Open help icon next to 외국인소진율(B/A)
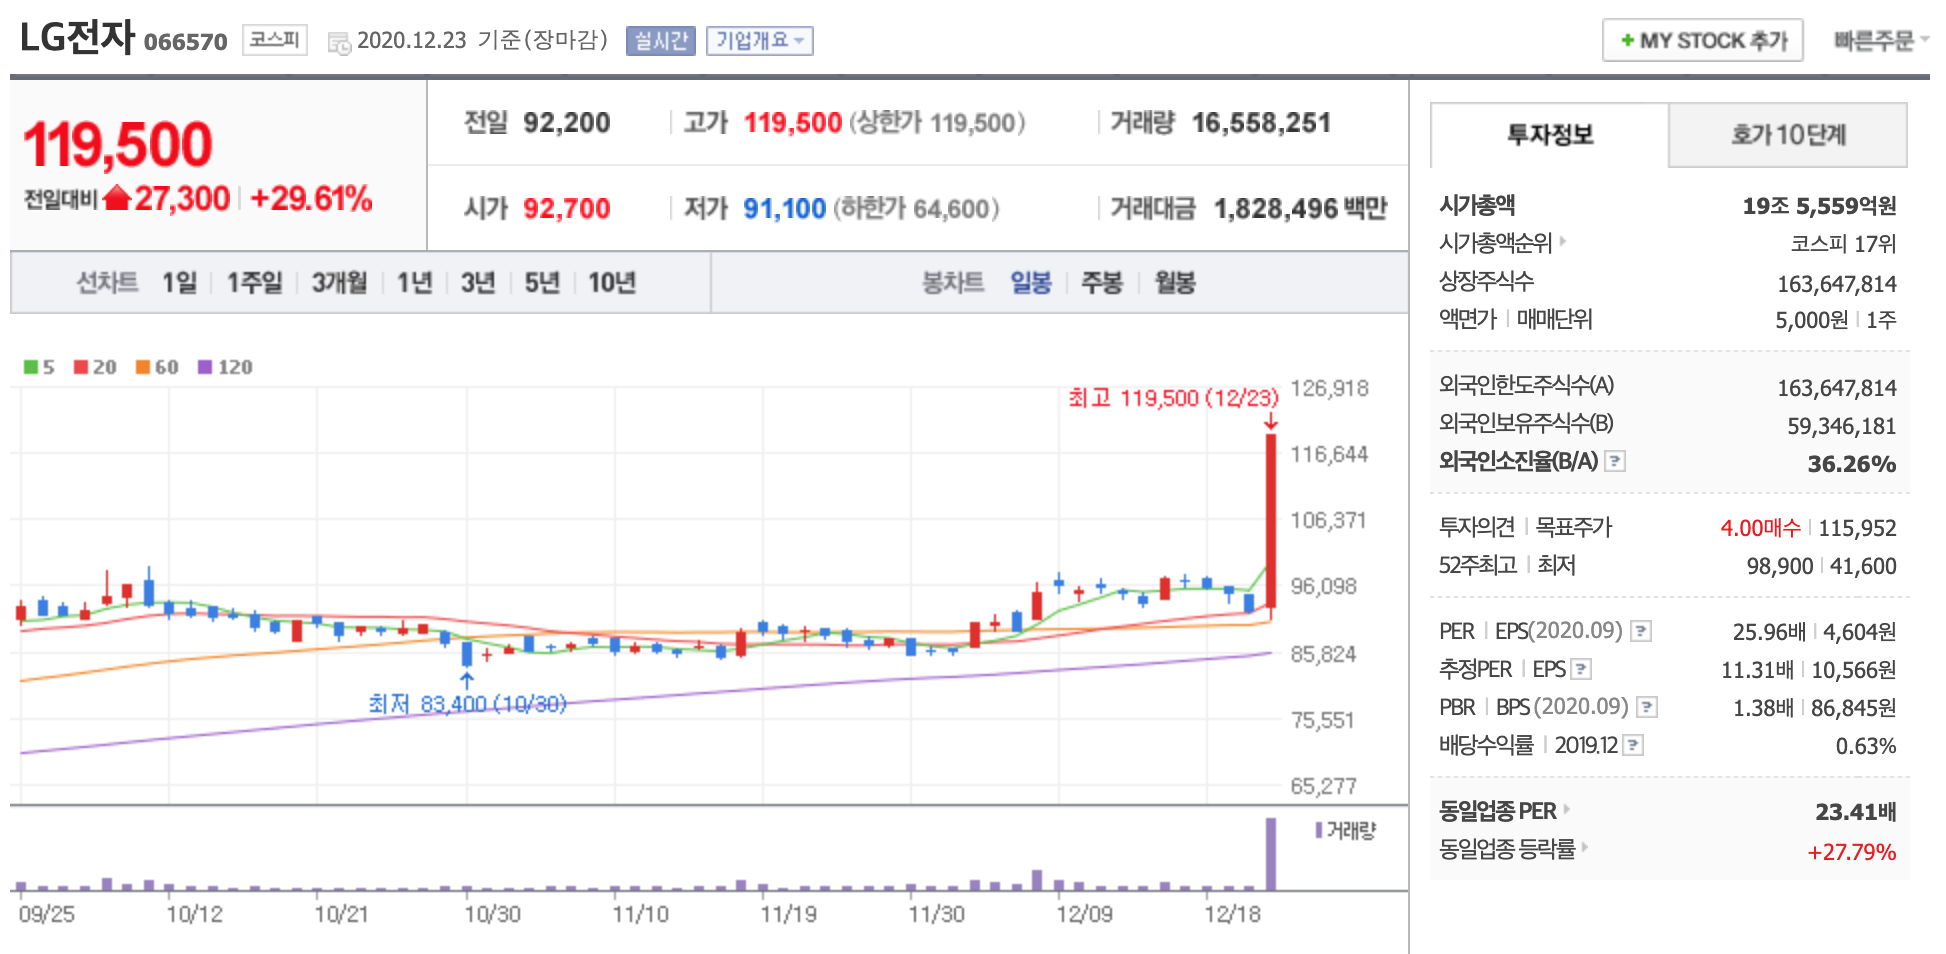This screenshot has width=1946, height=954. [1615, 461]
